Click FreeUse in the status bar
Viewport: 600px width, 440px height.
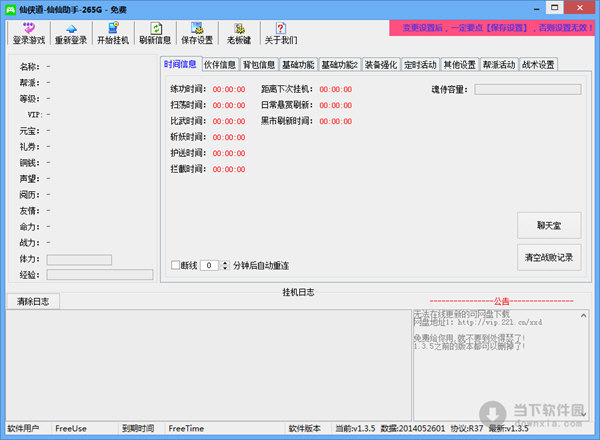[71, 429]
